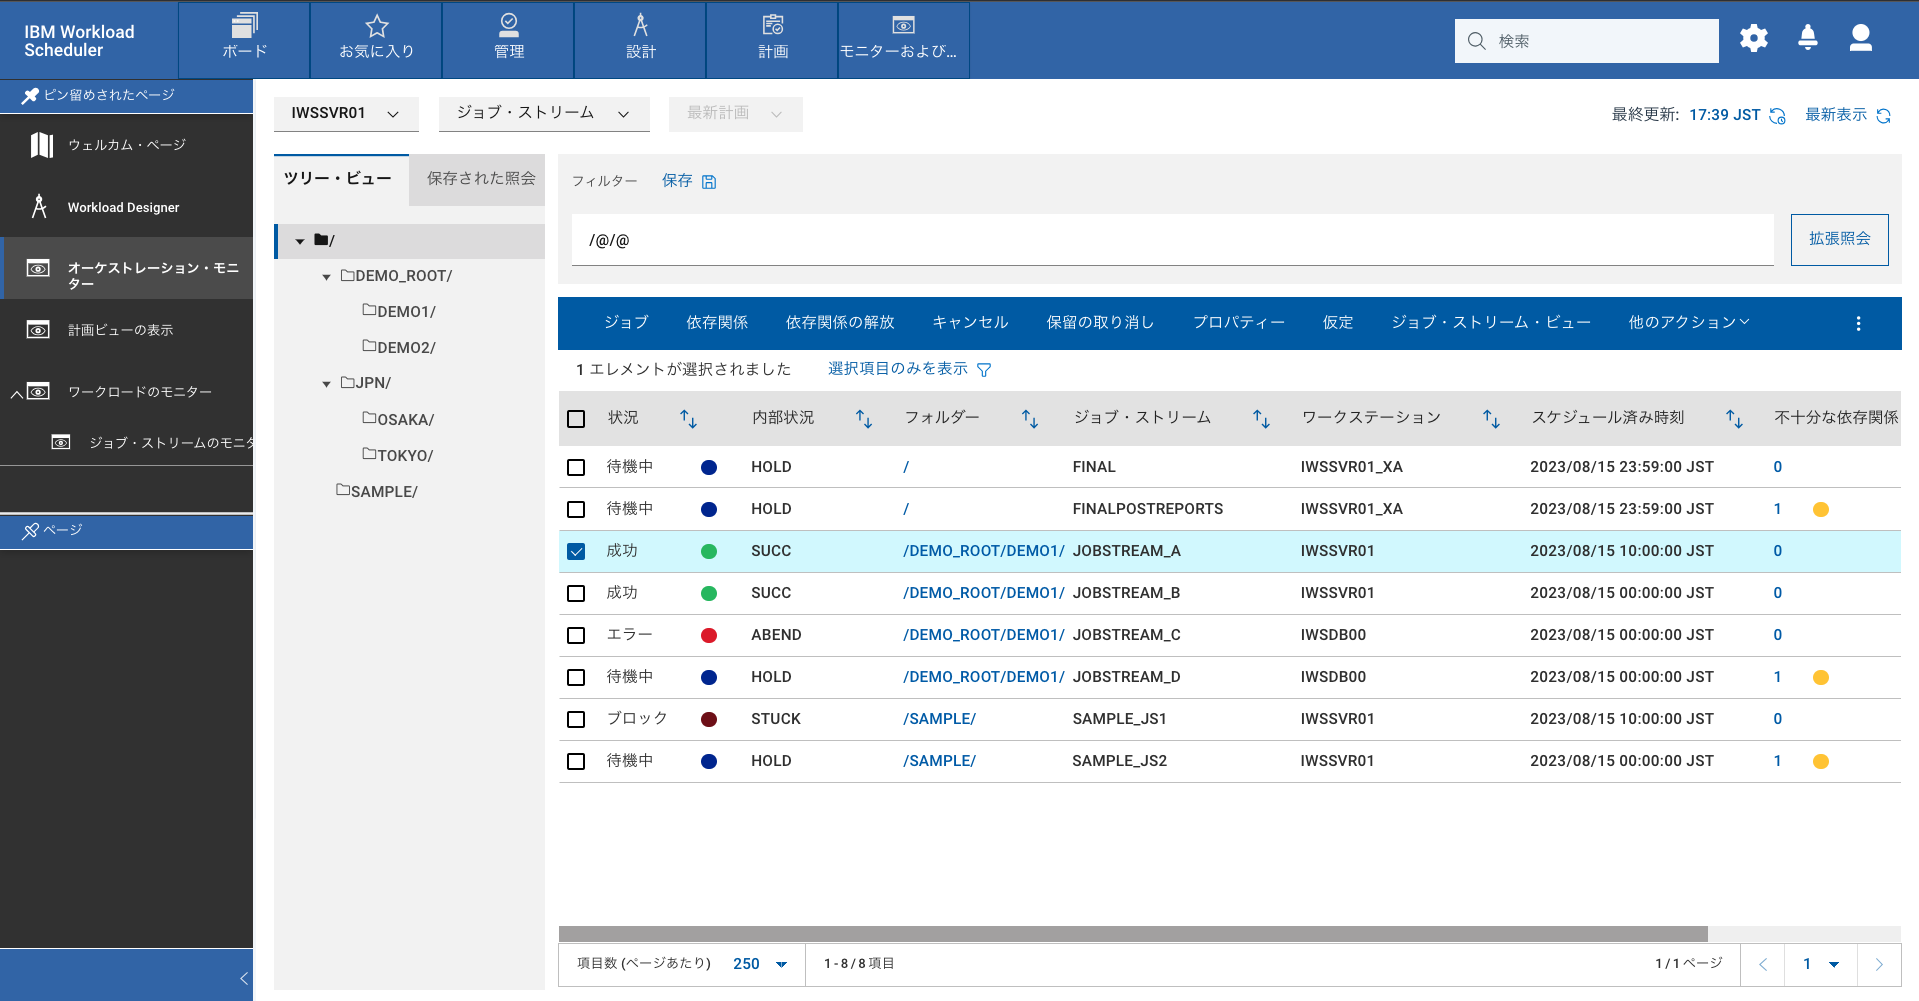Screen dimensions: 1919x1001
Task: Collapse ワークロードのモニター sidebar group
Action: pos(16,393)
